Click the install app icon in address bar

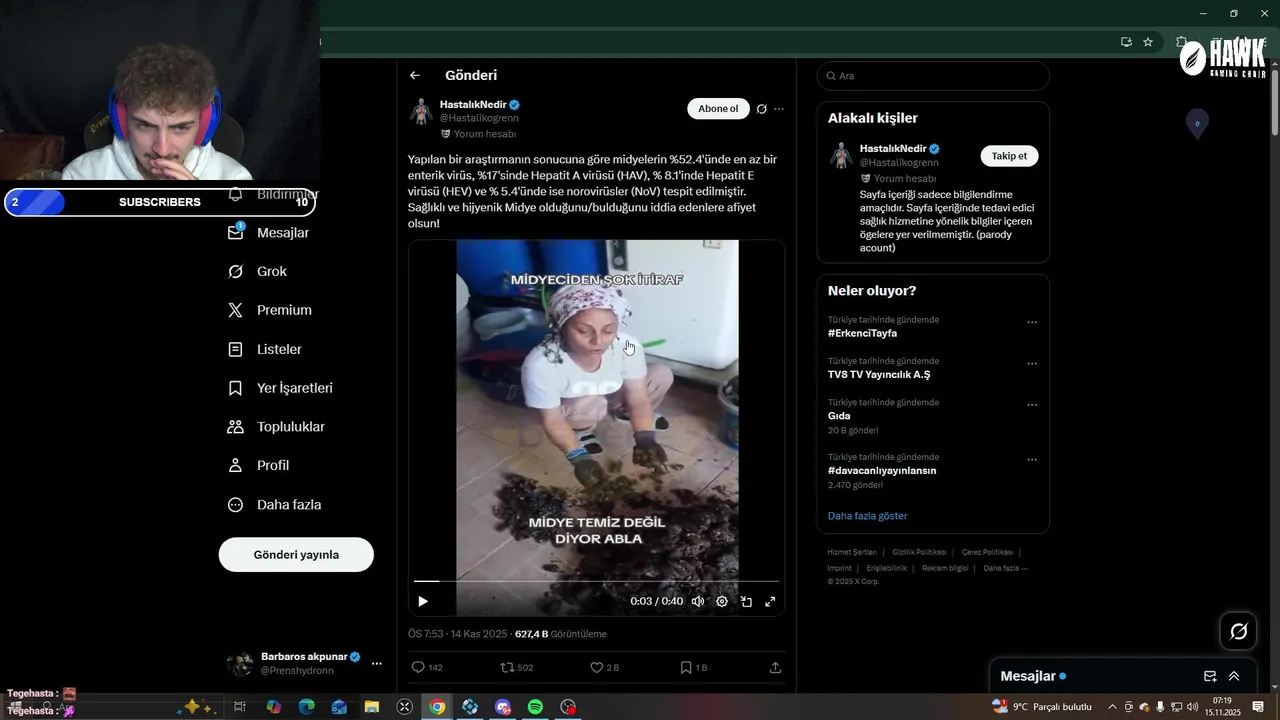pyautogui.click(x=1126, y=42)
